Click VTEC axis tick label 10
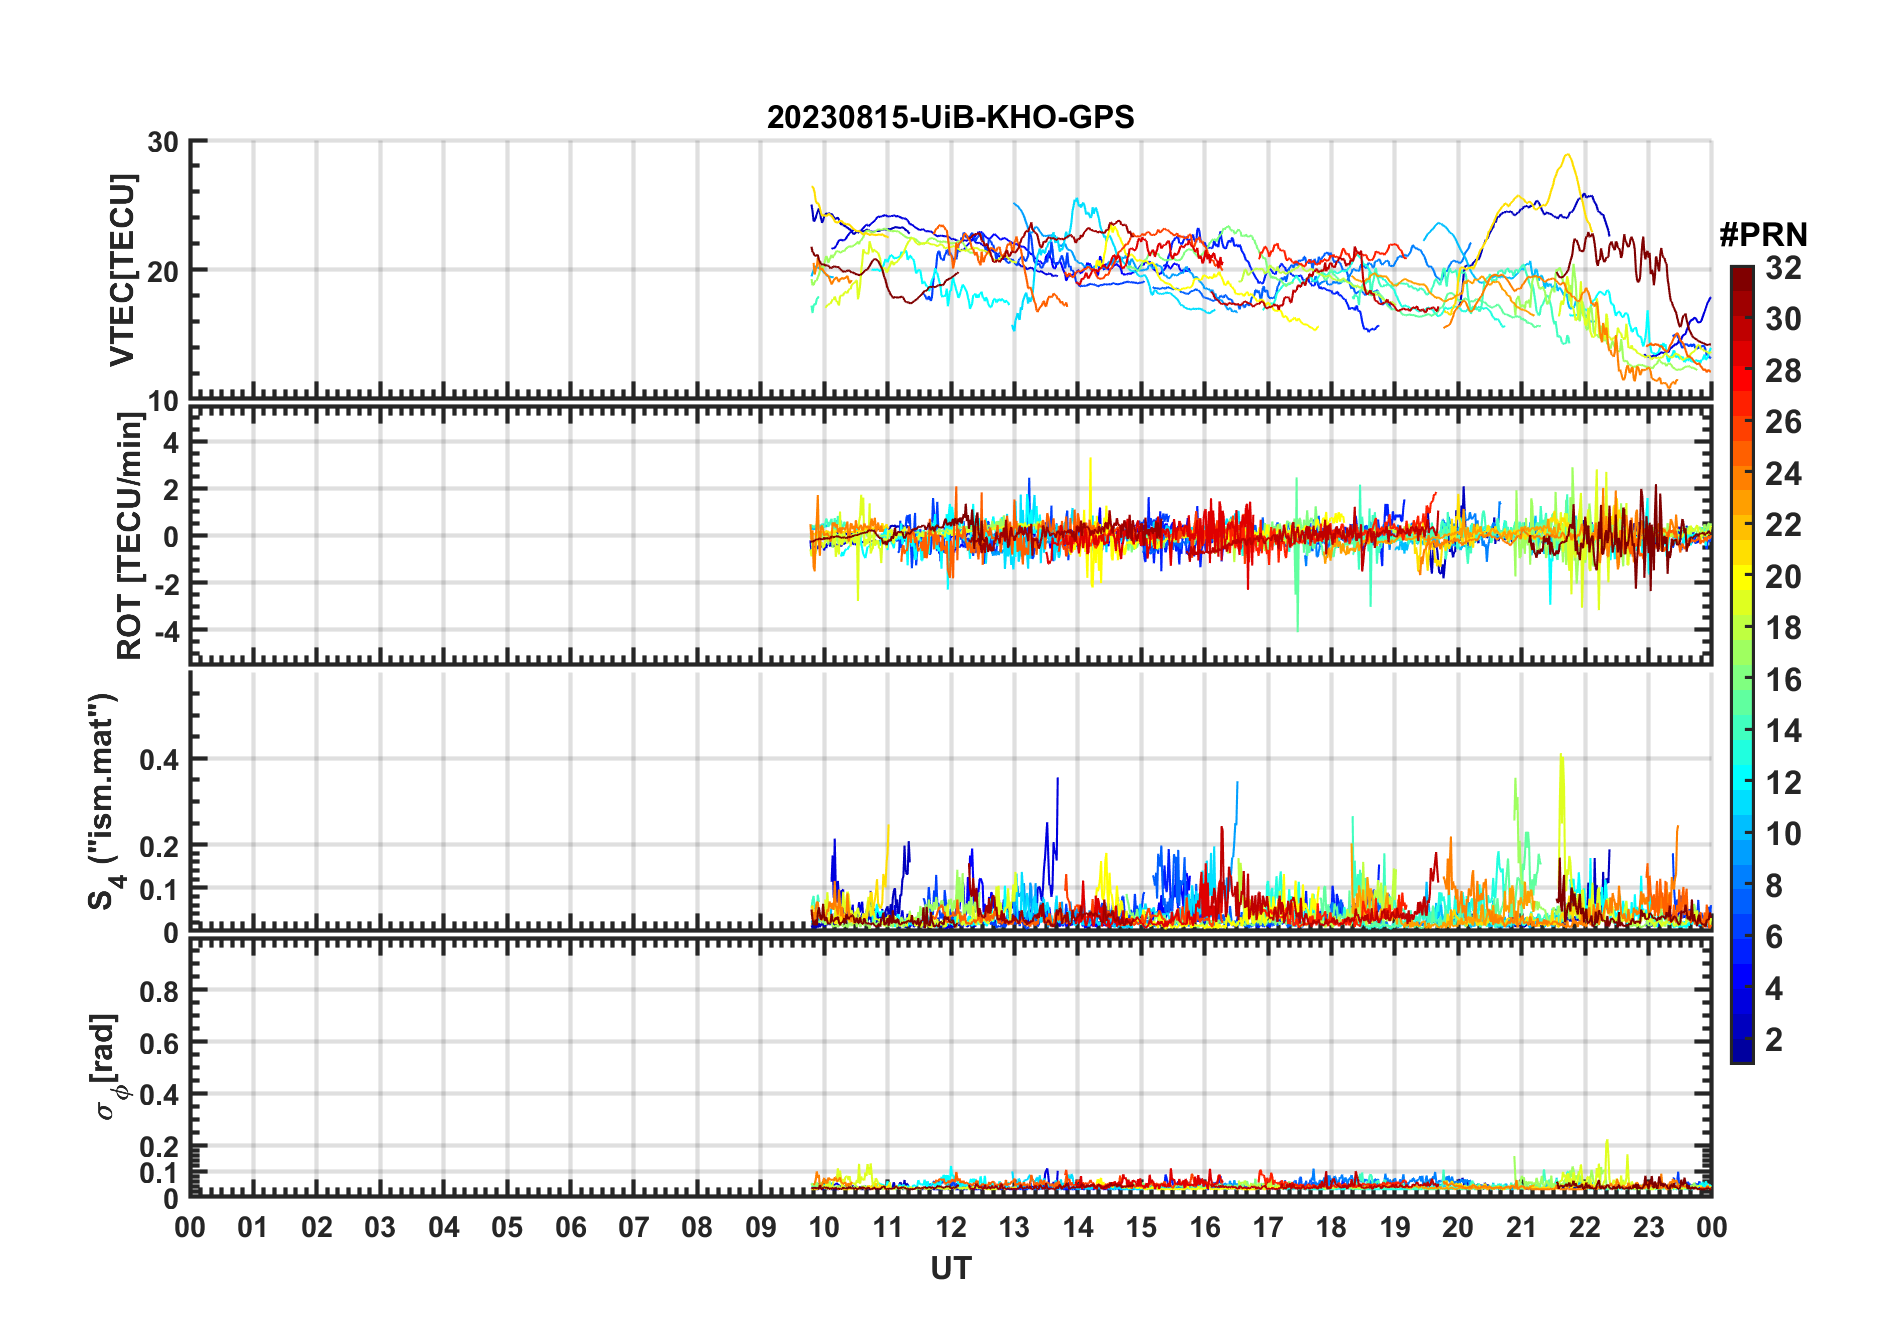Viewport: 1902px width, 1330px height. [x=163, y=402]
